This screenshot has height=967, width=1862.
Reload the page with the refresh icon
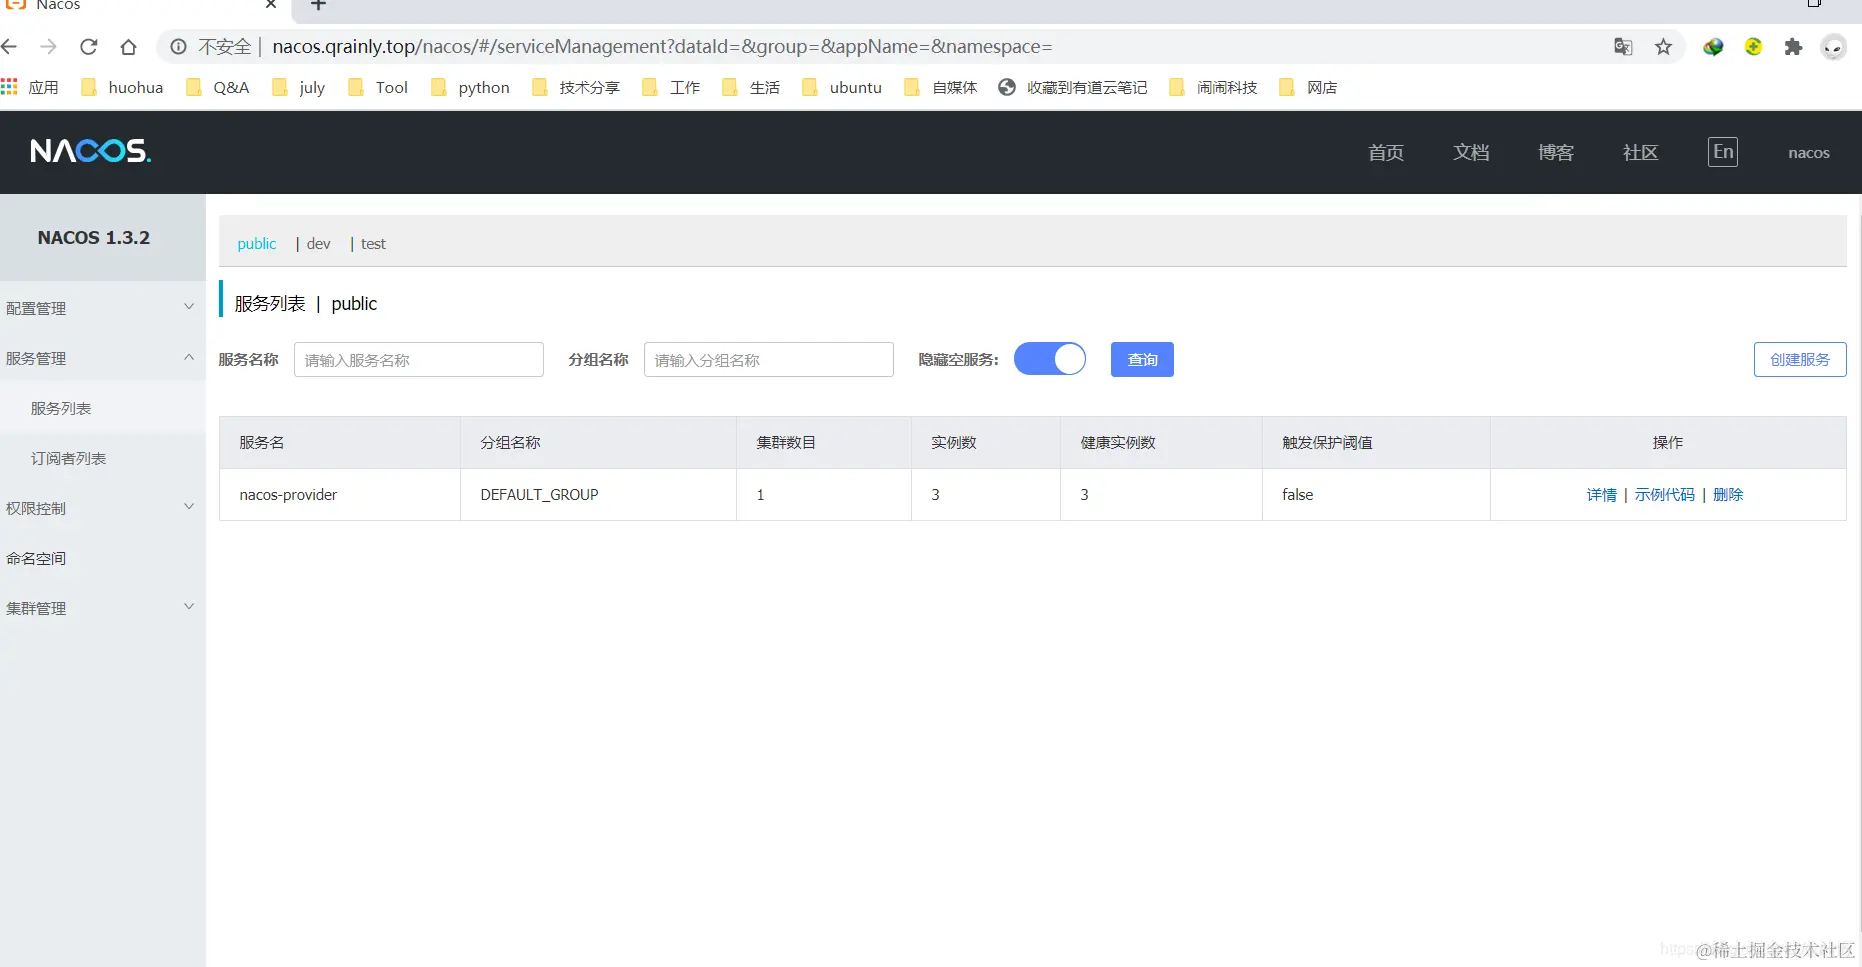(88, 46)
